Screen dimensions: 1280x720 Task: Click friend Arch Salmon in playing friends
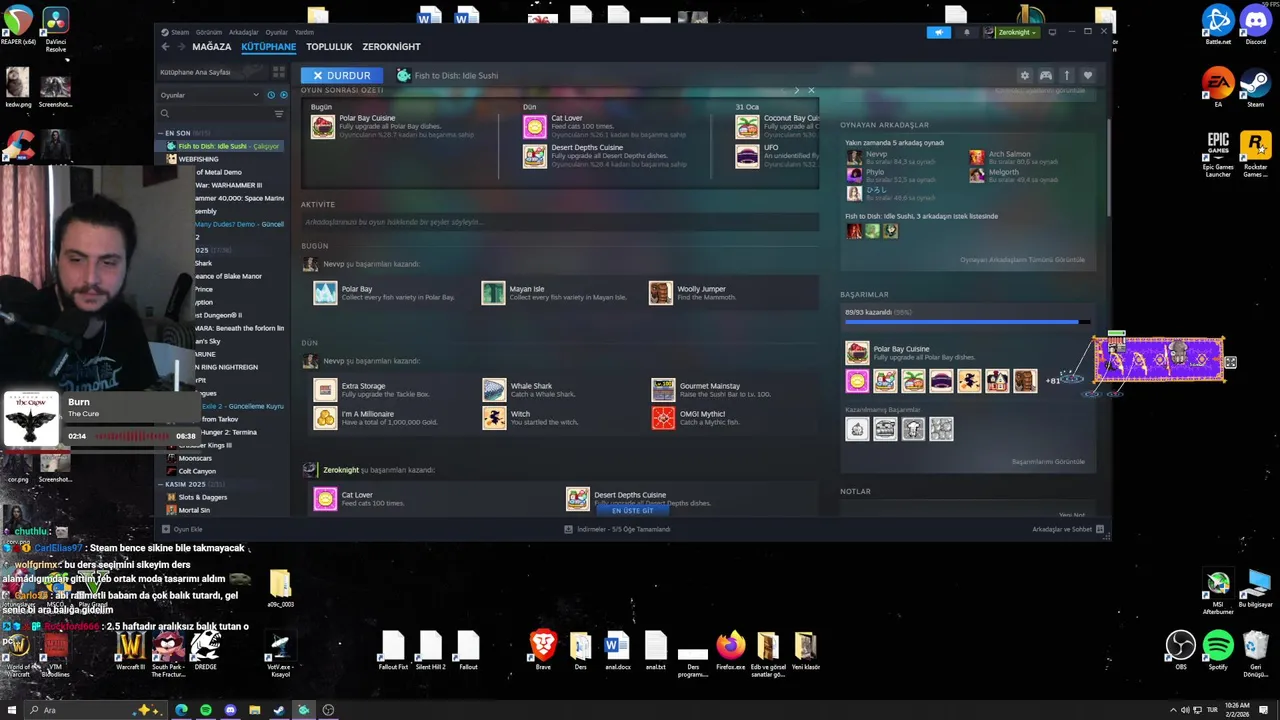tap(1009, 154)
